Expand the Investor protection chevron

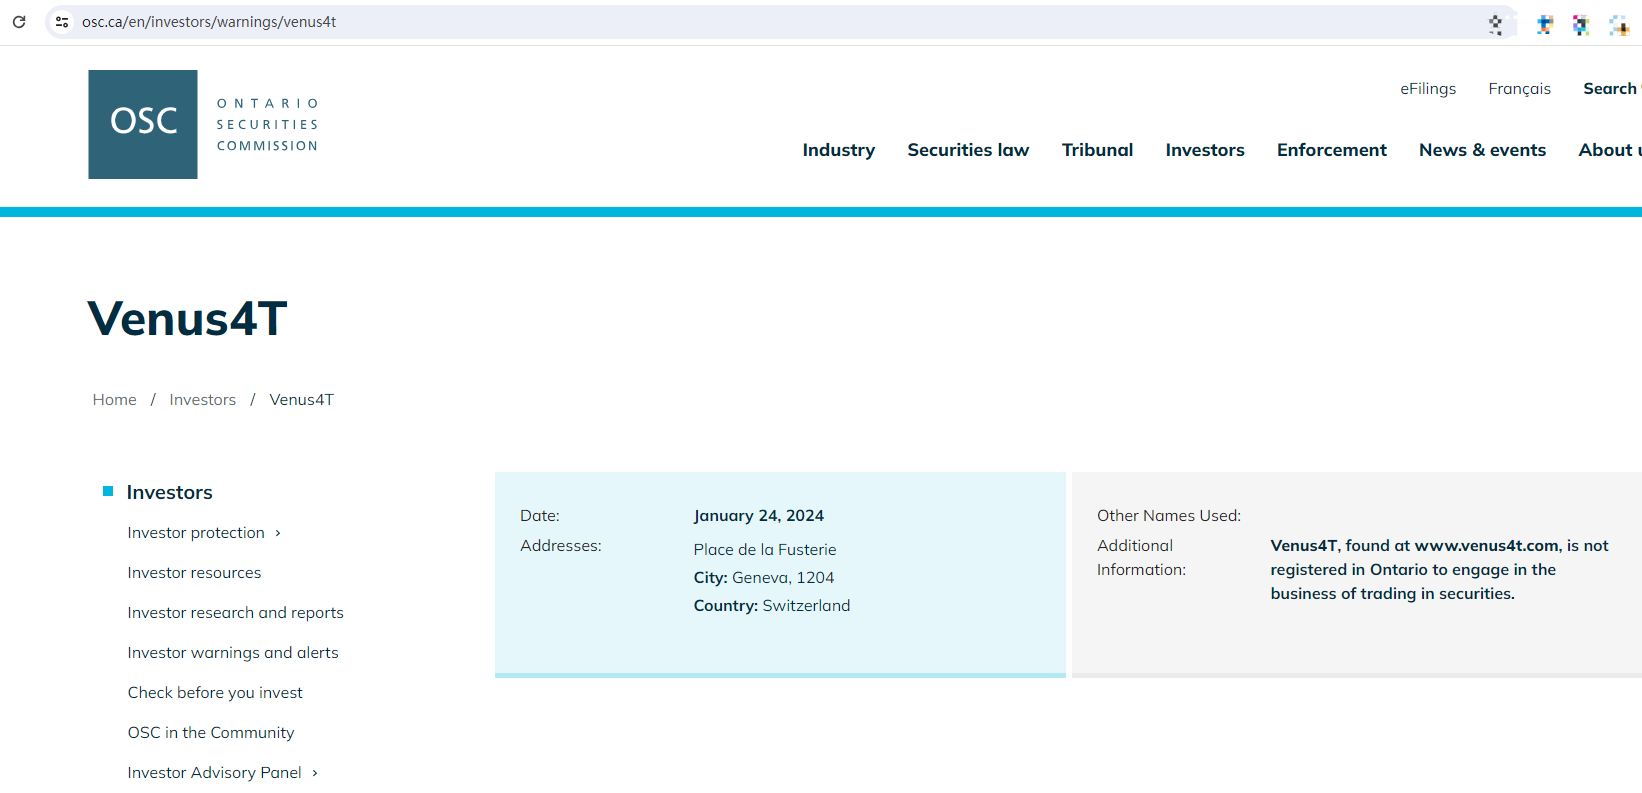[x=278, y=533]
